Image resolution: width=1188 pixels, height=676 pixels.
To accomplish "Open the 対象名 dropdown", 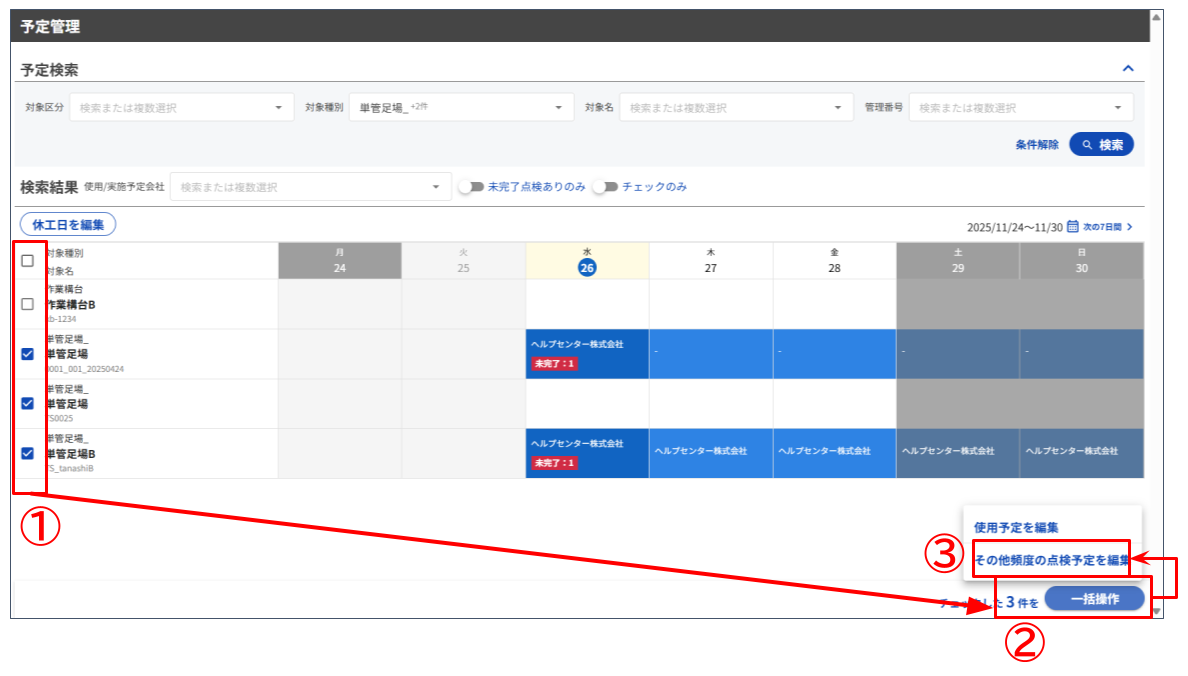I will coord(735,107).
